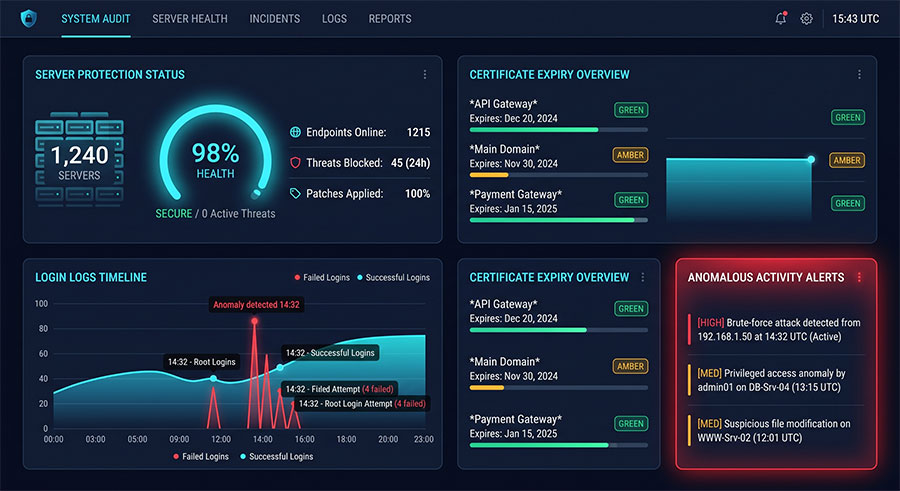
Task: Click GREEN badge for Payment Gateway in top panel
Action: click(x=631, y=200)
